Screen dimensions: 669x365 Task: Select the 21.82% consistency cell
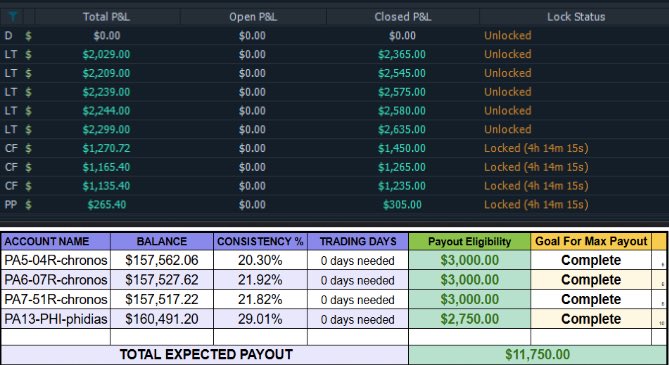260,299
